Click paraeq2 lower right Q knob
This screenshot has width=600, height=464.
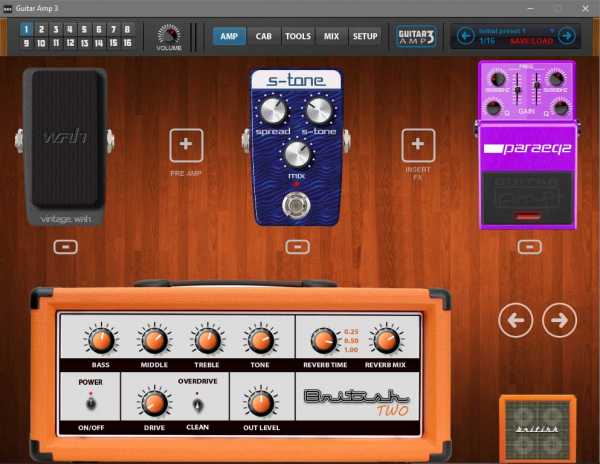(x=561, y=108)
